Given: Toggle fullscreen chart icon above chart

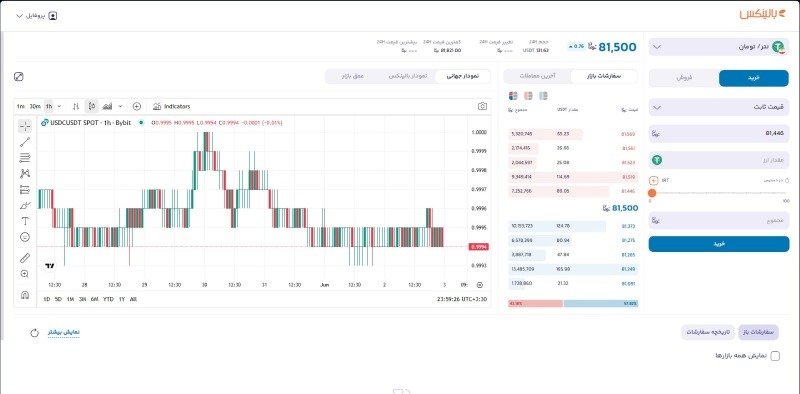Looking at the screenshot, I should [19, 77].
